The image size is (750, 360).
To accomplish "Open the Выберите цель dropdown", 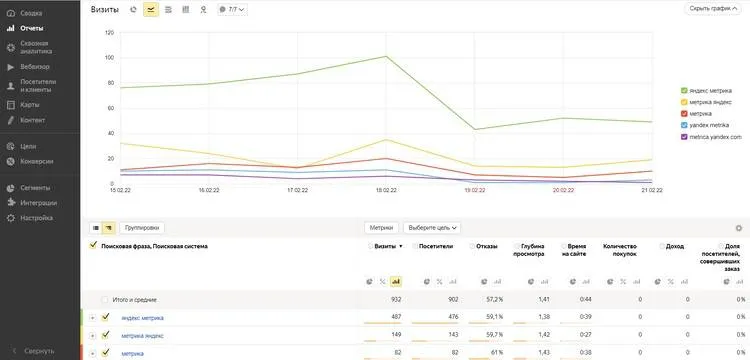I will tap(432, 228).
